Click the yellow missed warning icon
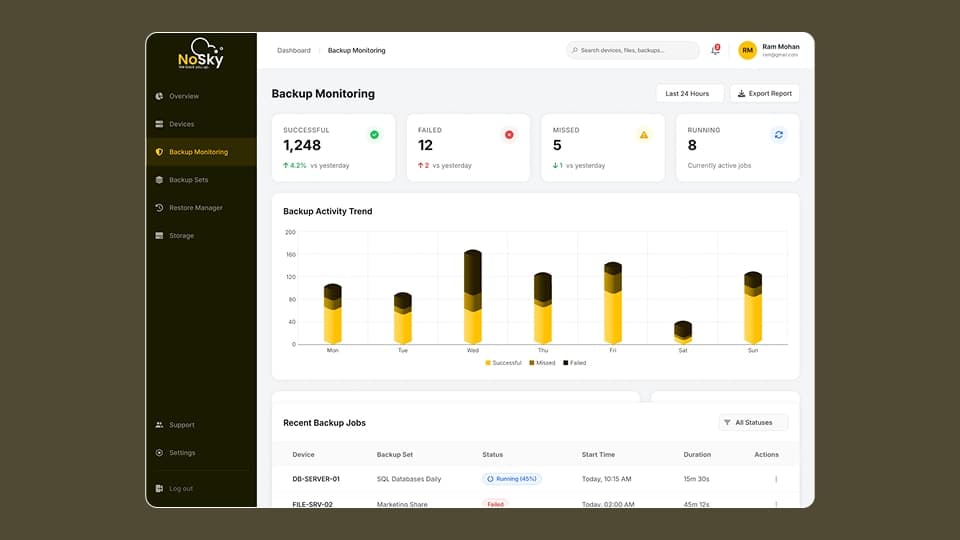The height and width of the screenshot is (540, 960). (x=644, y=134)
